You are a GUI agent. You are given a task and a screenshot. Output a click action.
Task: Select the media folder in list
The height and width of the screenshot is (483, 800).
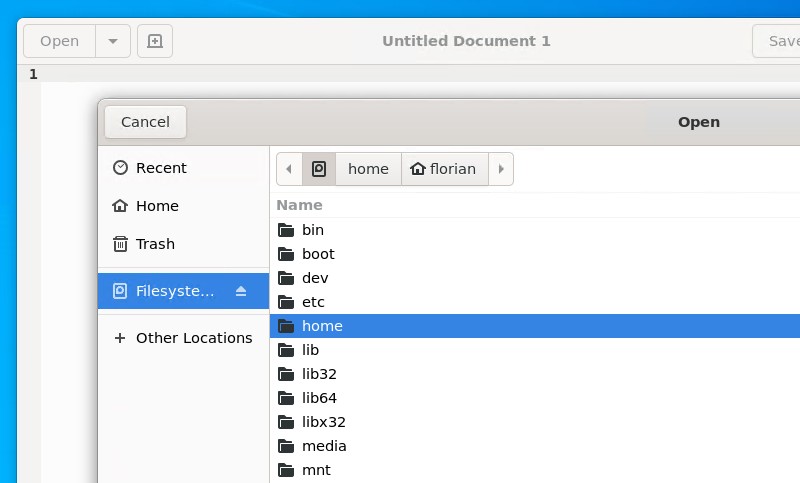[x=323, y=446]
